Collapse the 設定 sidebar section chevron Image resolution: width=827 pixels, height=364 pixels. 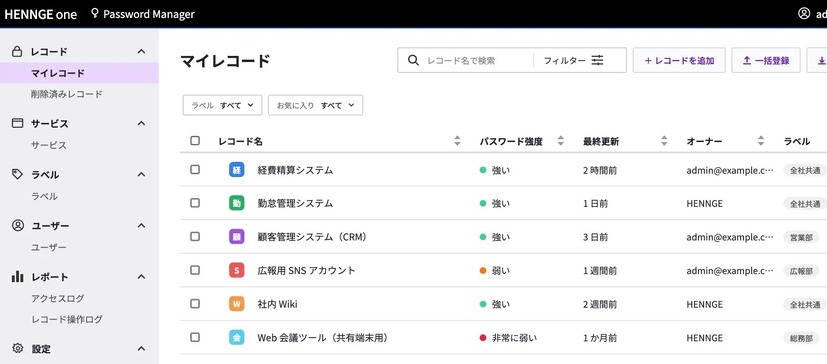tap(141, 349)
